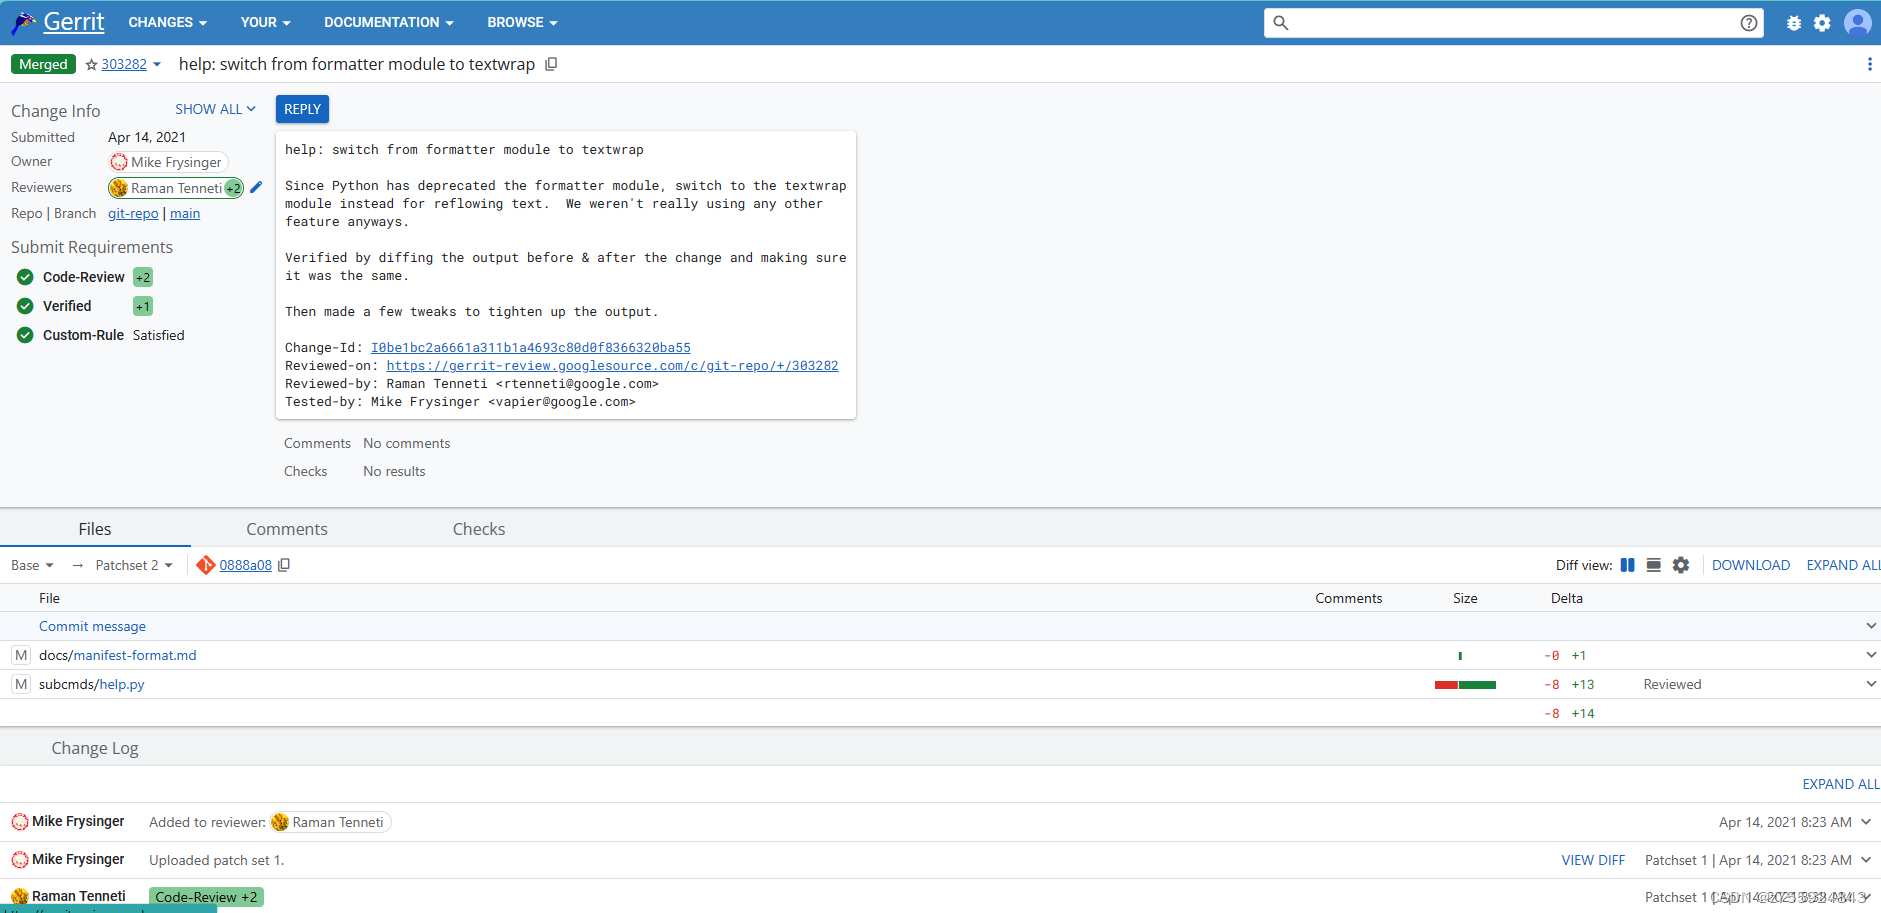Copy commit hash 0888a08 to clipboard
Viewport: 1881px width, 913px height.
tap(284, 565)
